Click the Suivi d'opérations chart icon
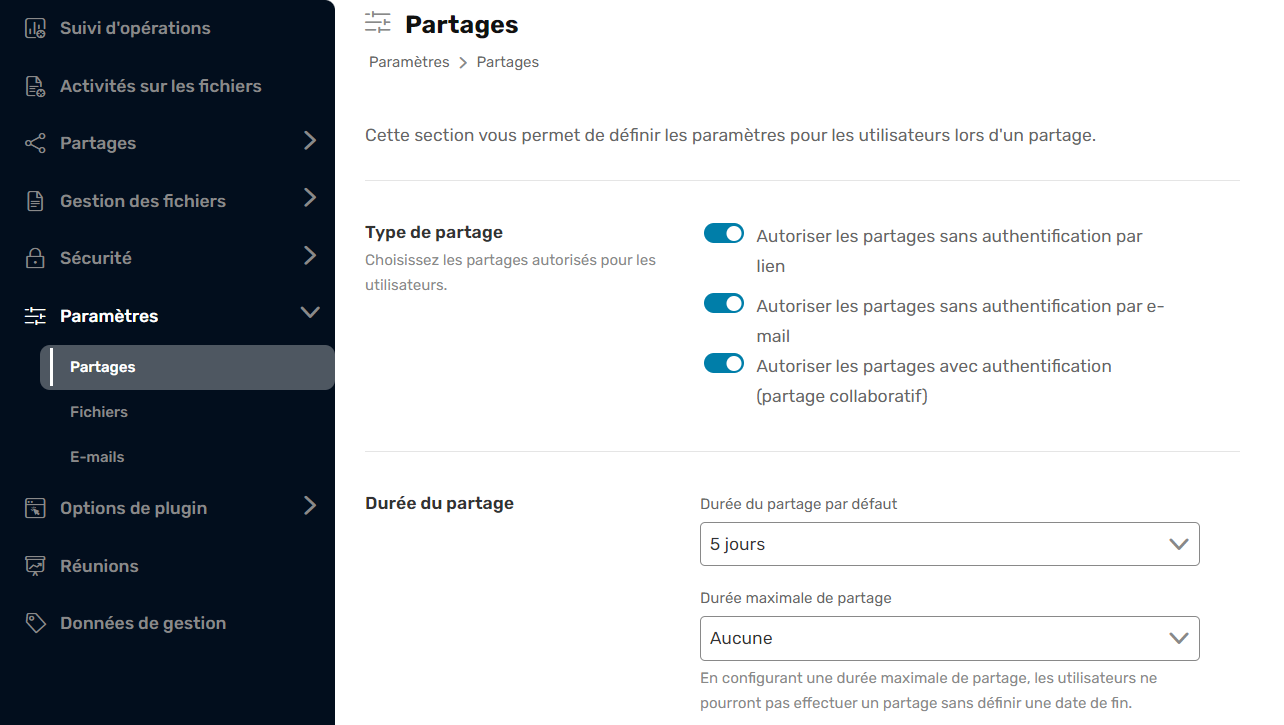 [x=35, y=29]
